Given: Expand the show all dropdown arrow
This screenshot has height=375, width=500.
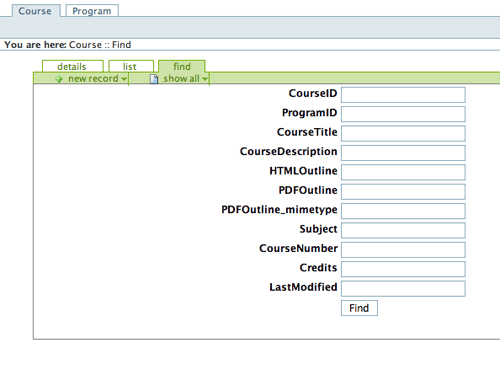Looking at the screenshot, I should pyautogui.click(x=205, y=79).
